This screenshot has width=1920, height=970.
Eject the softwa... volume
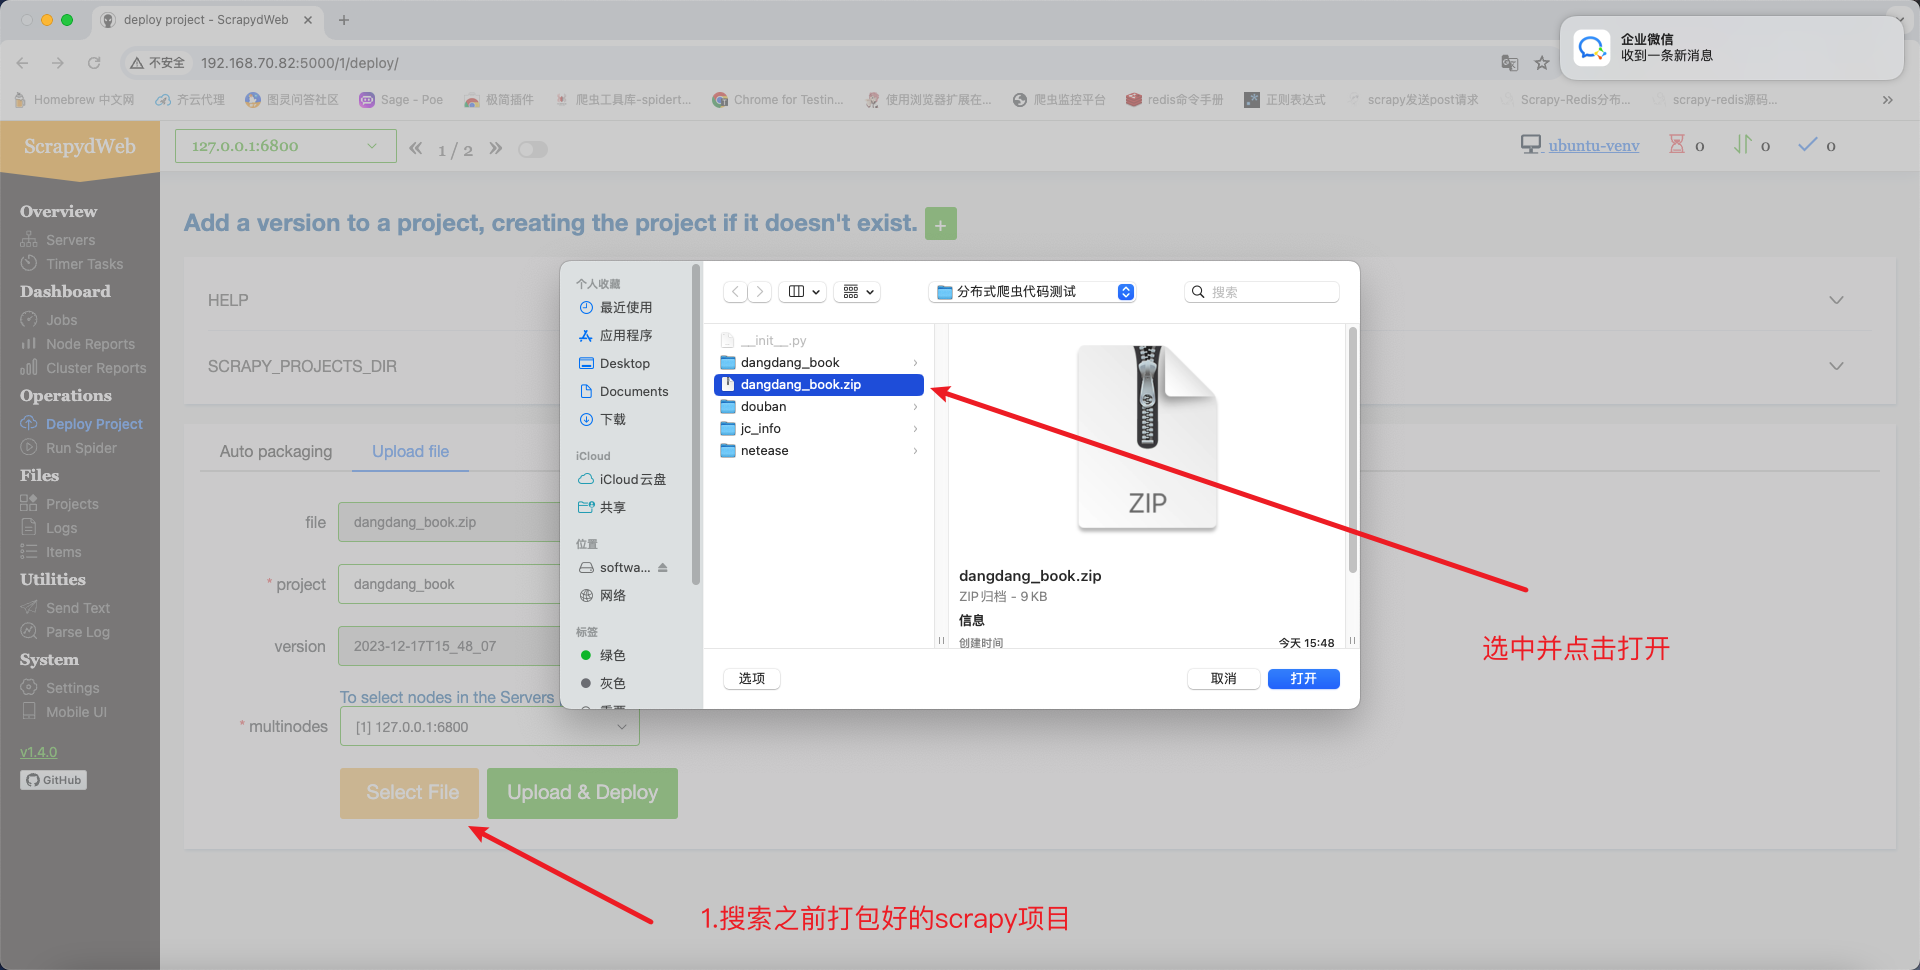pyautogui.click(x=662, y=567)
